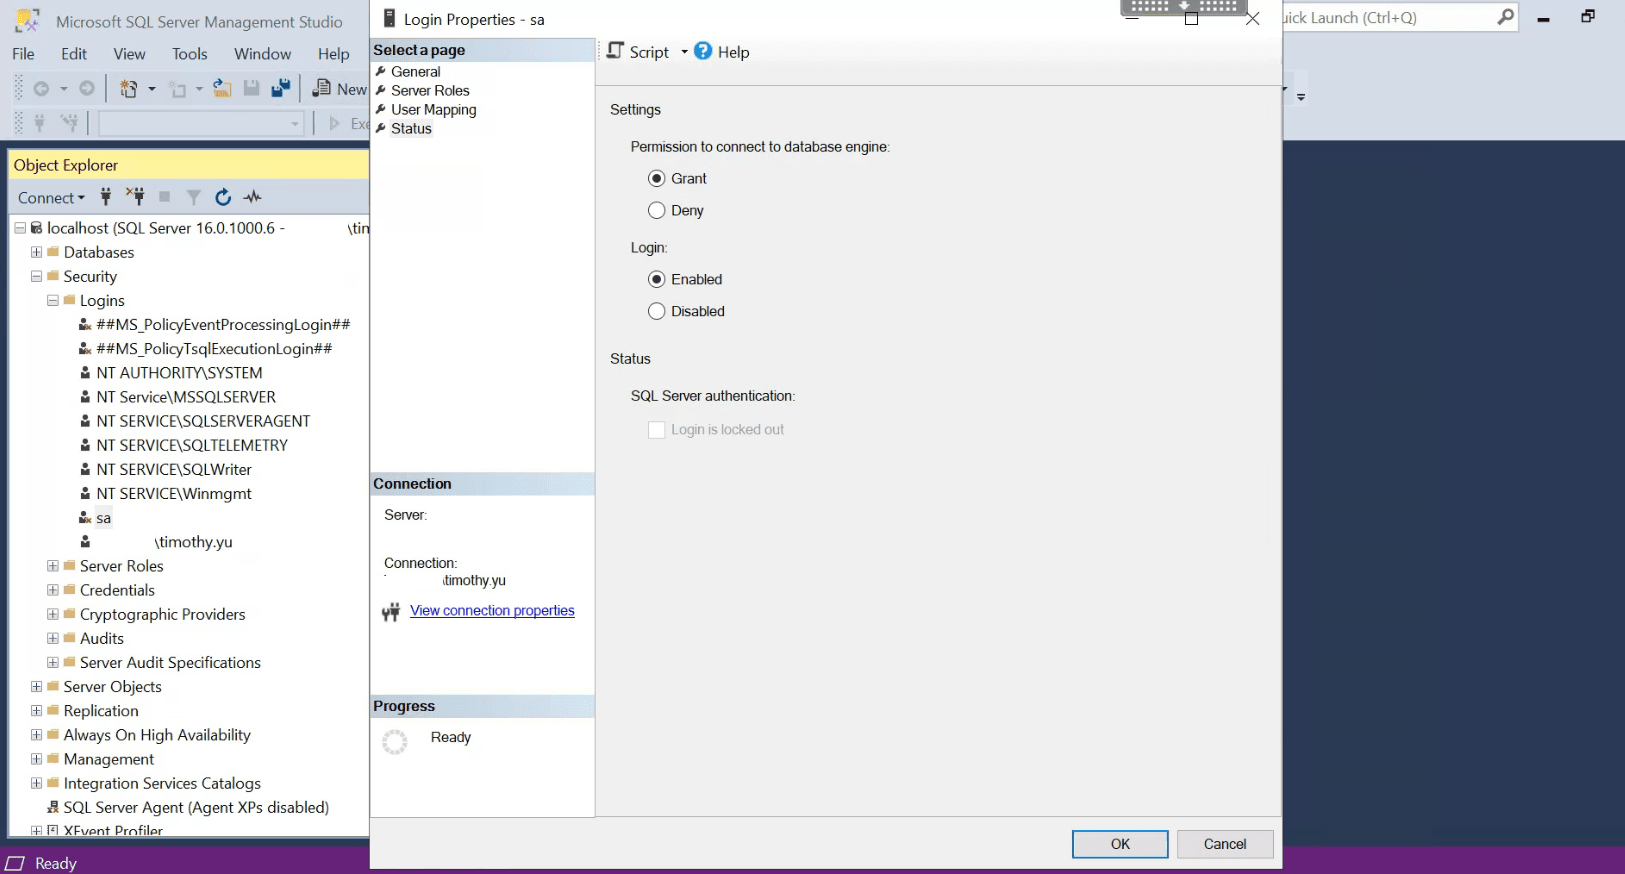Viewport: 1625px width, 874px height.
Task: Click Connect Object Explorer plug icon
Action: [106, 197]
